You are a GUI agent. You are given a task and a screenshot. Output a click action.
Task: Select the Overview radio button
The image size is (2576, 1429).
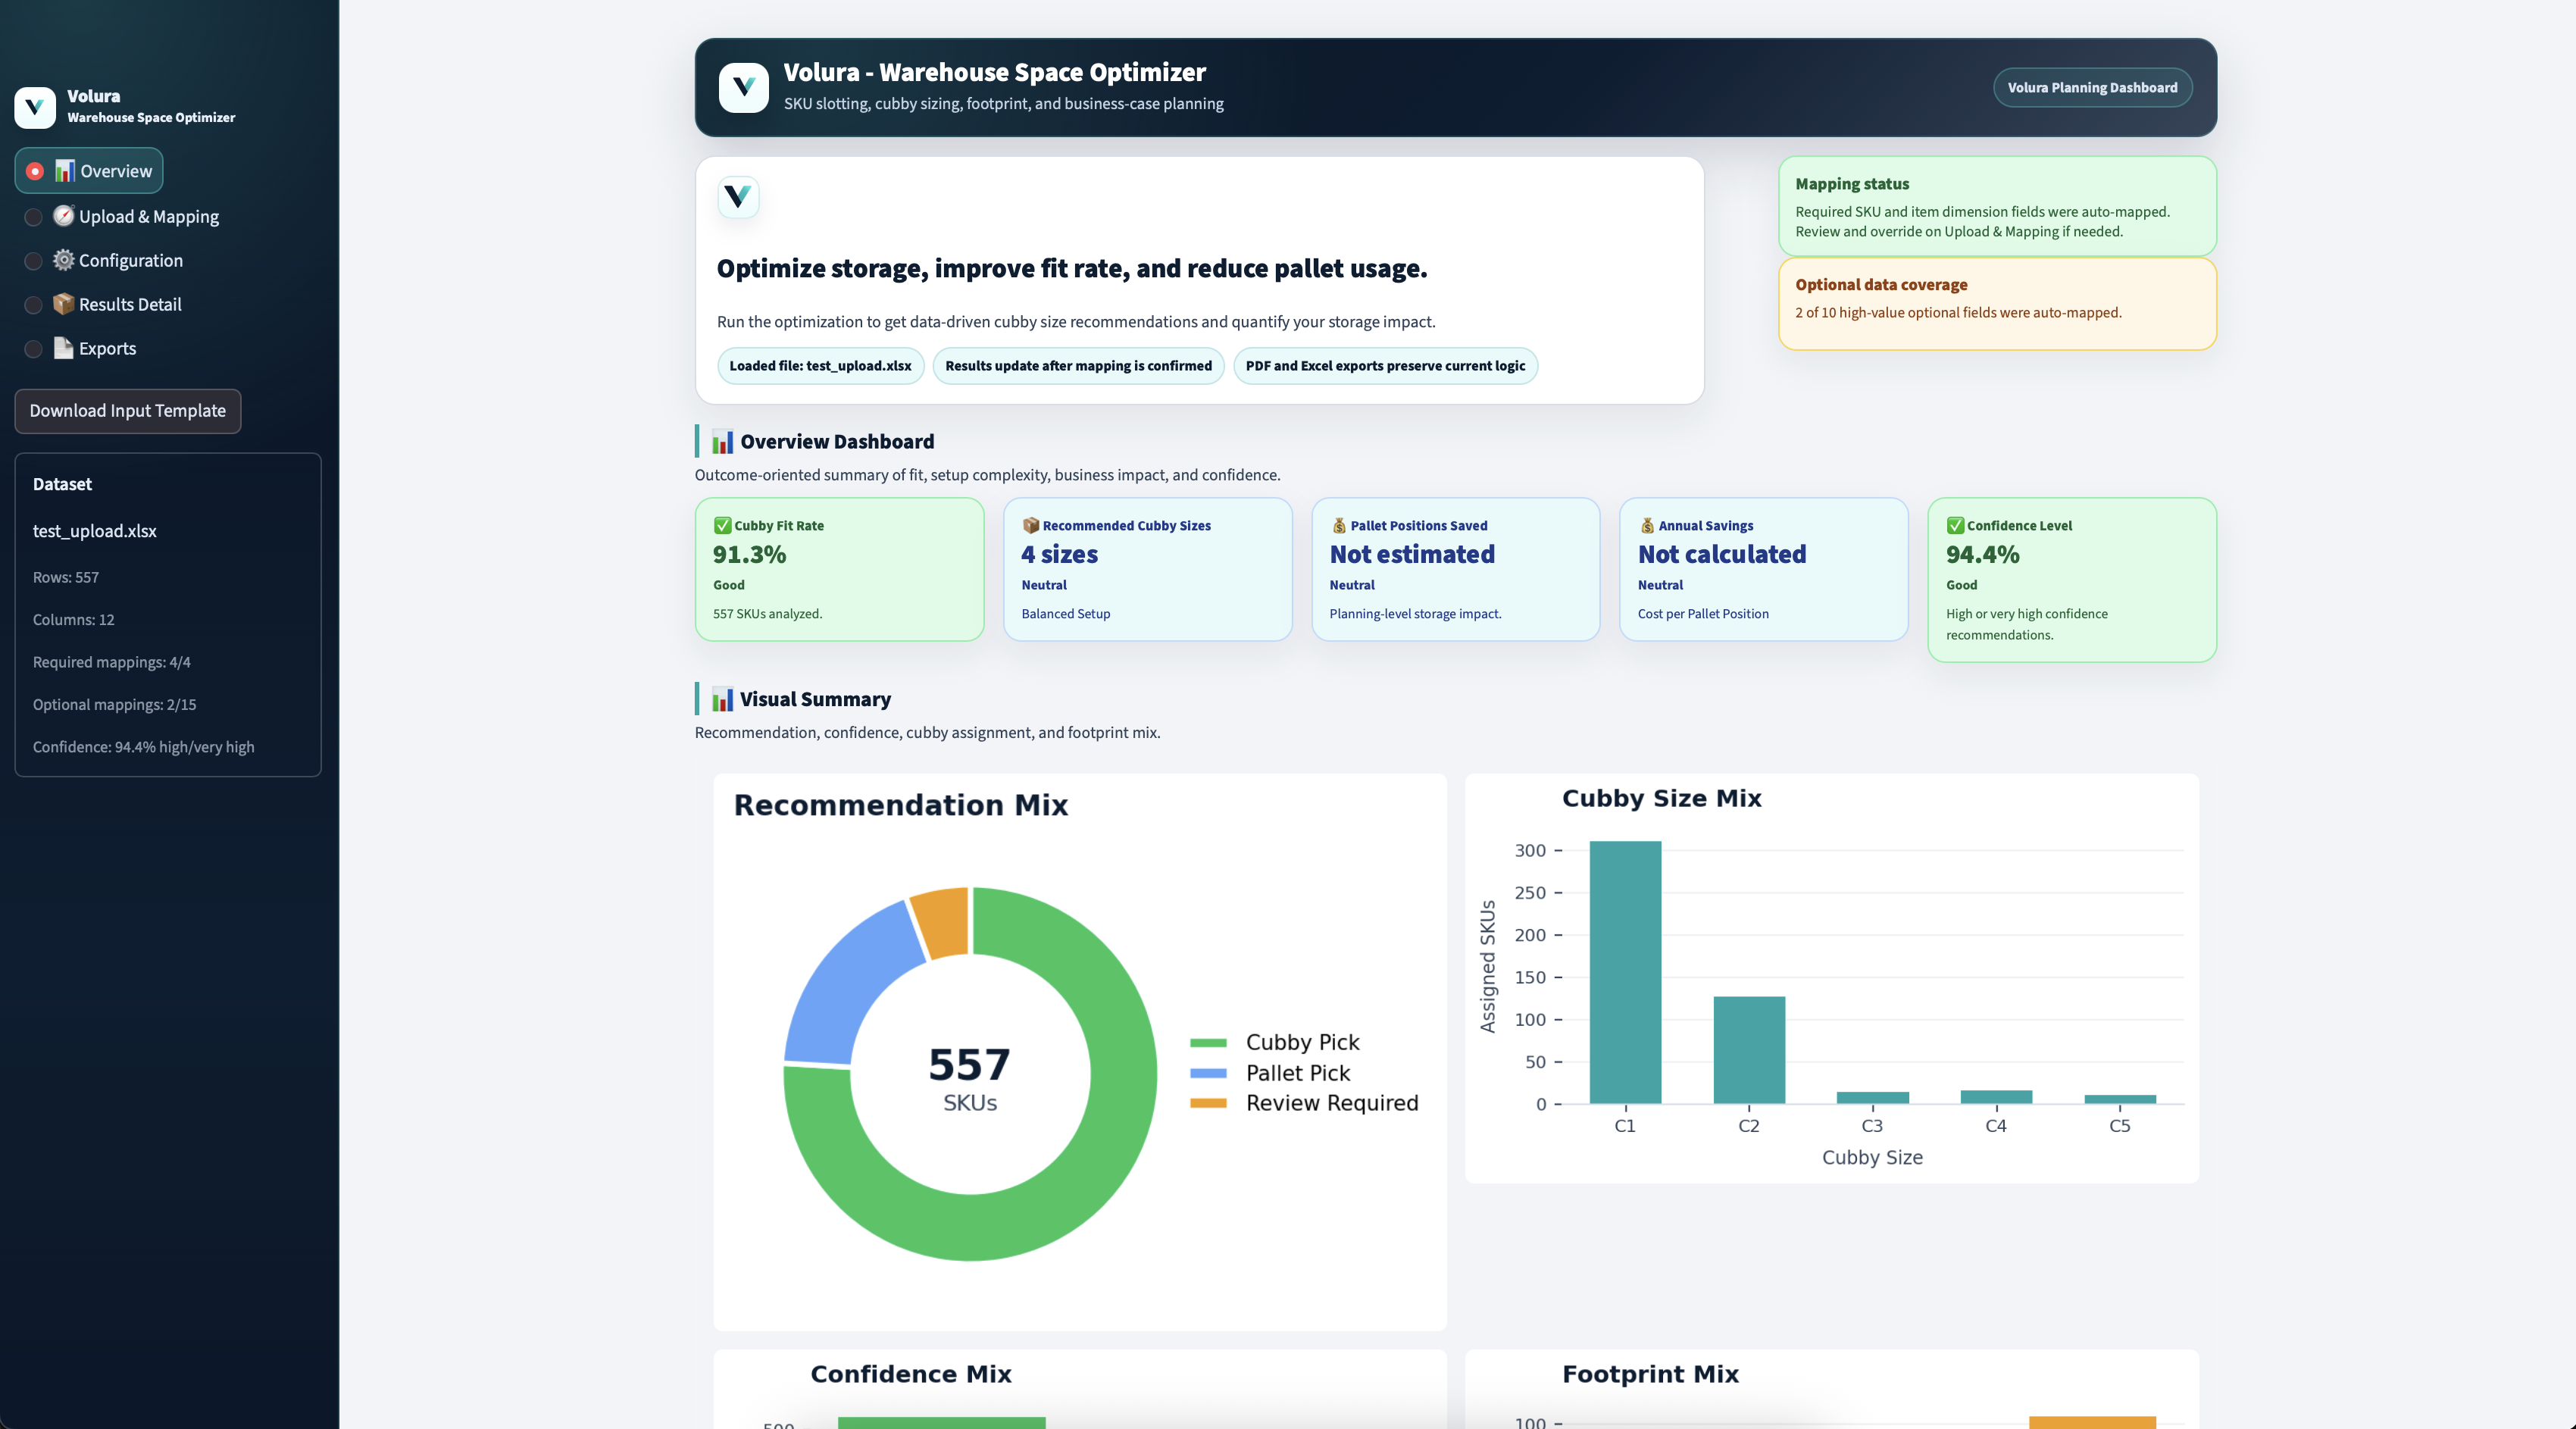[x=35, y=171]
